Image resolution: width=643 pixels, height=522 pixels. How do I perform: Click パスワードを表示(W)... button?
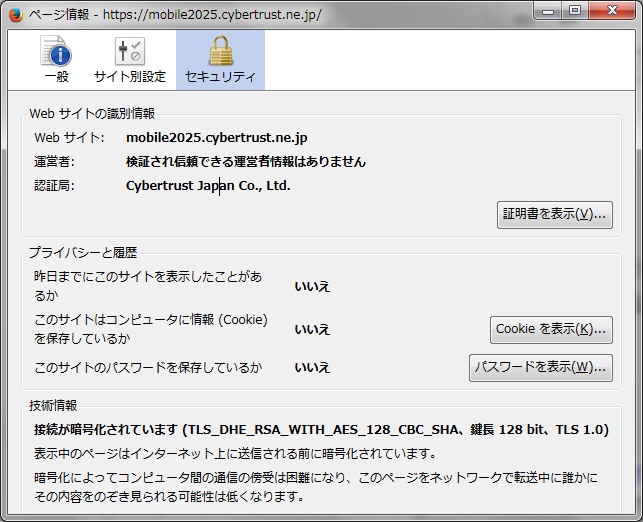pos(541,368)
